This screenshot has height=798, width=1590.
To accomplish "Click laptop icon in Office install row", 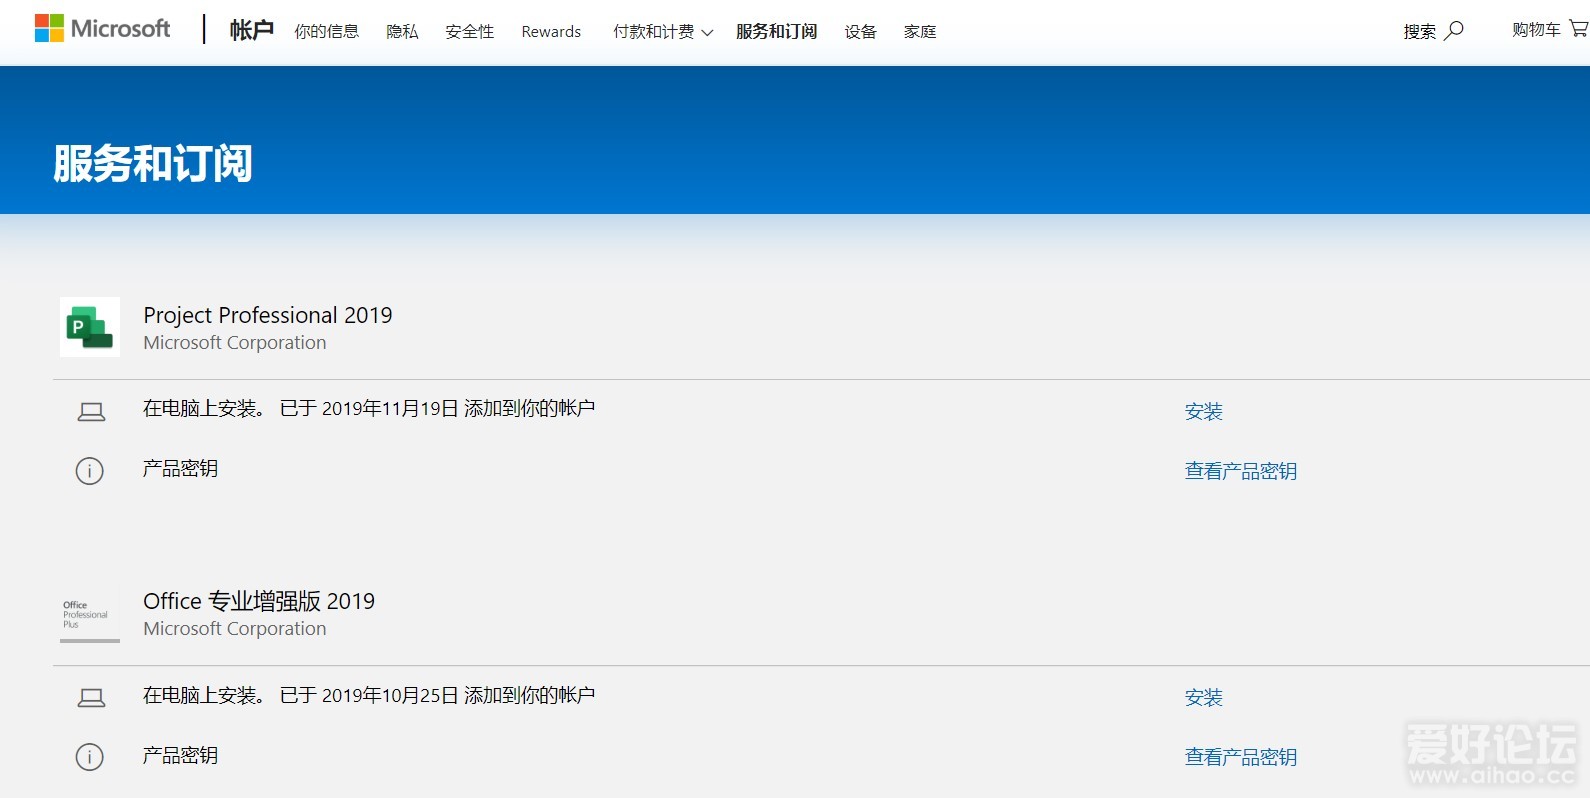I will pos(91,698).
